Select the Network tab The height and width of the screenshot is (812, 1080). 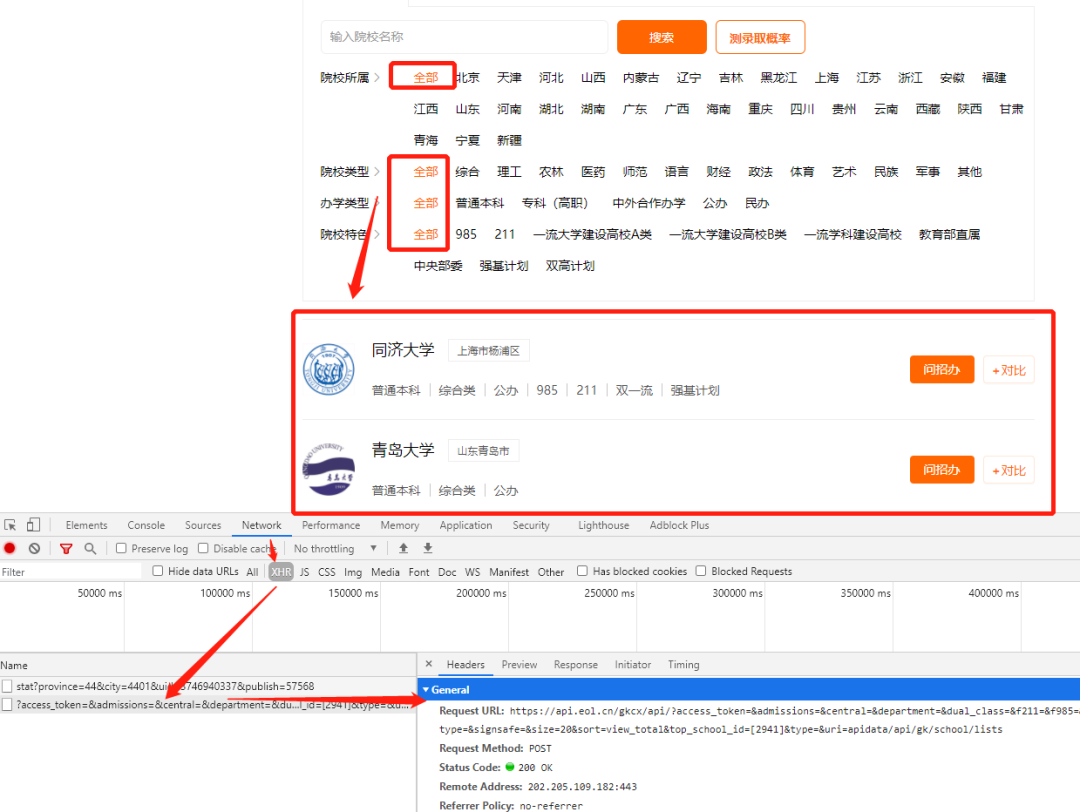pos(262,525)
